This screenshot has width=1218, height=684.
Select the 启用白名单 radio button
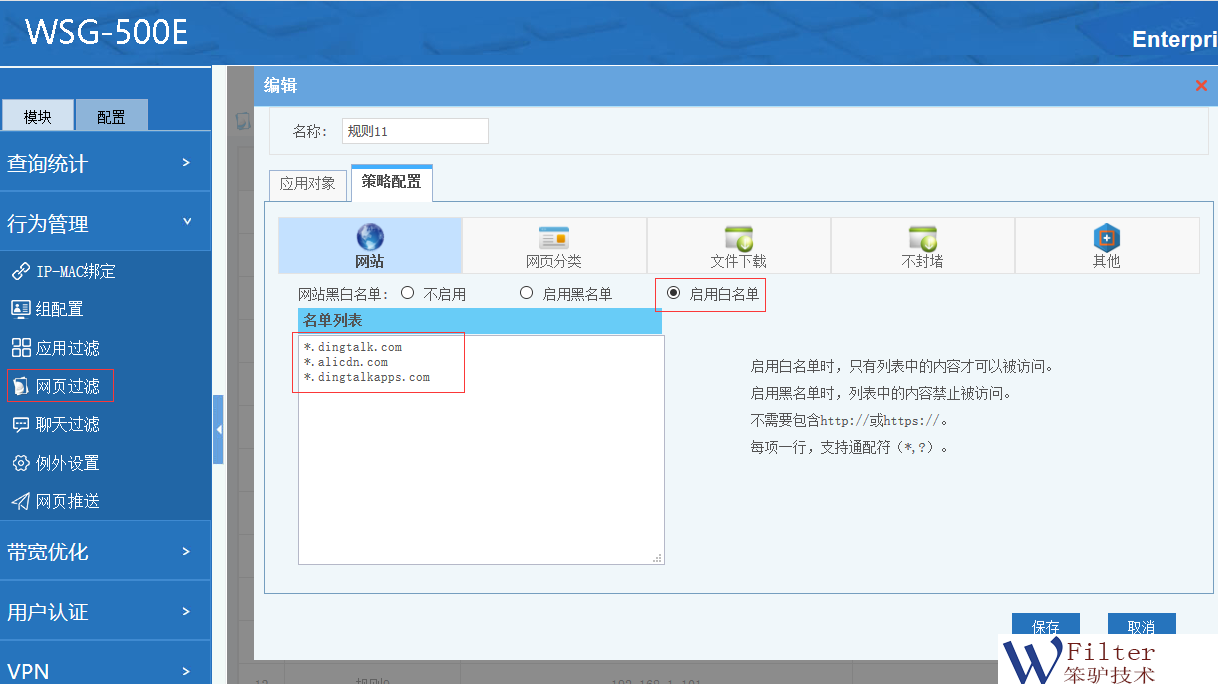point(674,293)
